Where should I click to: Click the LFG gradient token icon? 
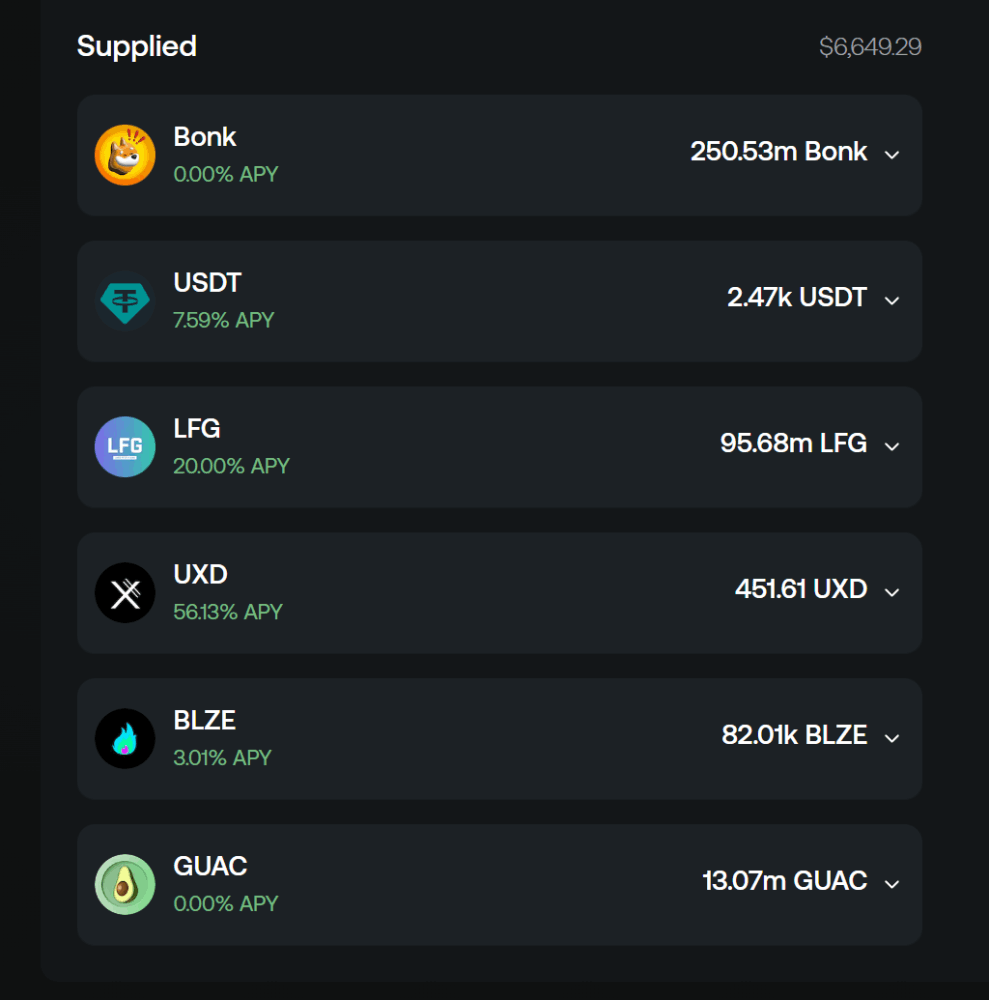pyautogui.click(x=125, y=447)
